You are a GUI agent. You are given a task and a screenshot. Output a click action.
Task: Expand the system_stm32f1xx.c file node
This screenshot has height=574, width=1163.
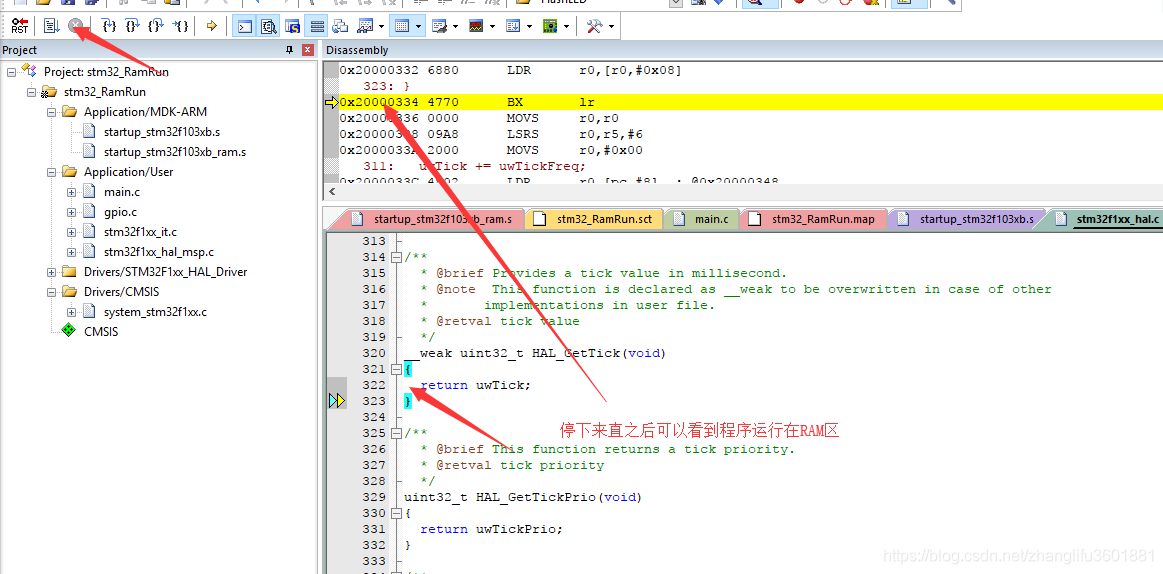(x=71, y=312)
